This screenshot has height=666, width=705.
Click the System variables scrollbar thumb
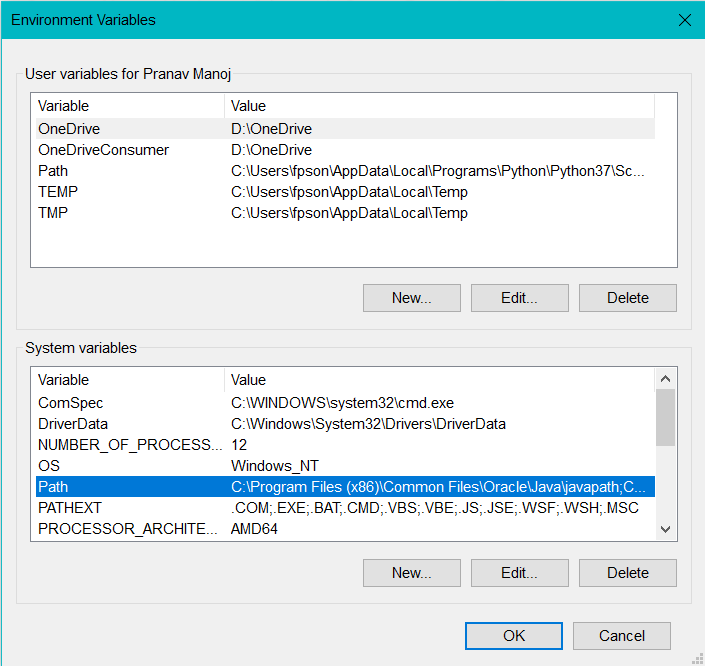[x=665, y=417]
